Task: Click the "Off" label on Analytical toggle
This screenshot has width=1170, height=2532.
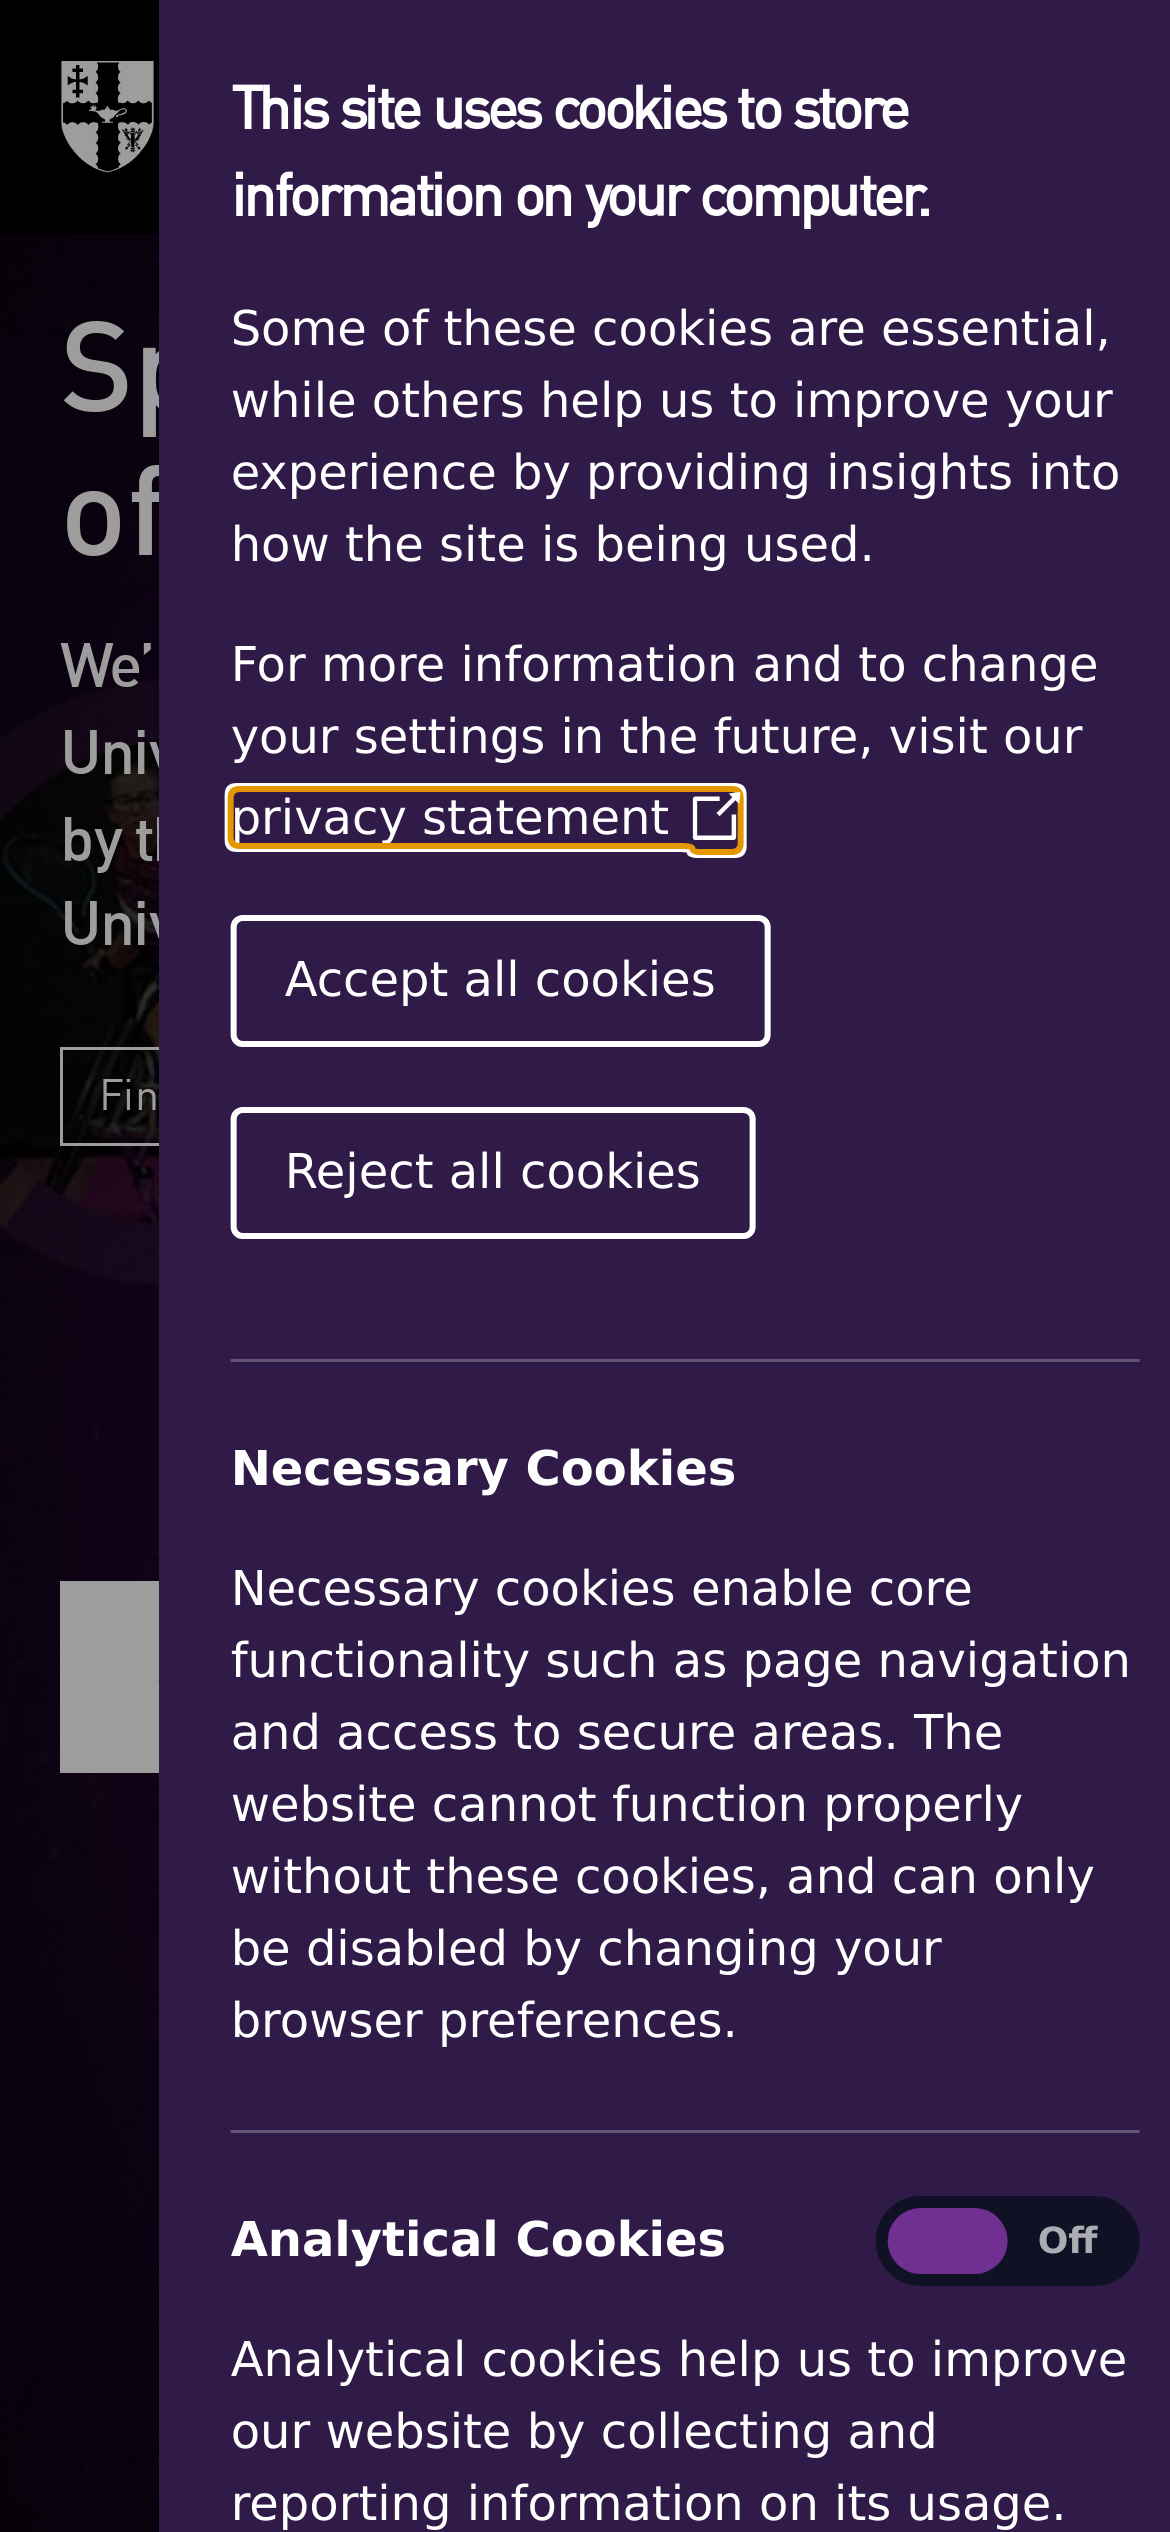Action: pos(1067,2241)
